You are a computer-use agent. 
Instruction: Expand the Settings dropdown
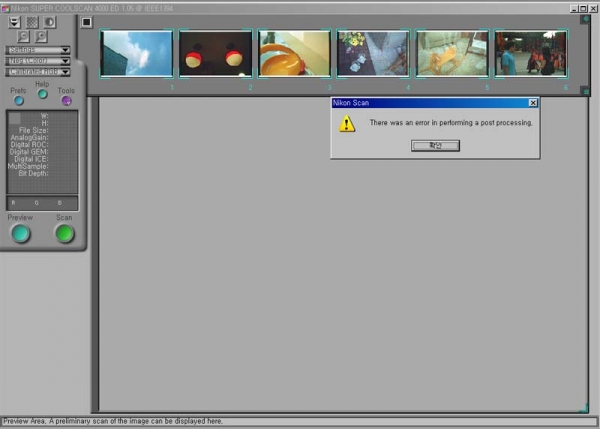39,49
